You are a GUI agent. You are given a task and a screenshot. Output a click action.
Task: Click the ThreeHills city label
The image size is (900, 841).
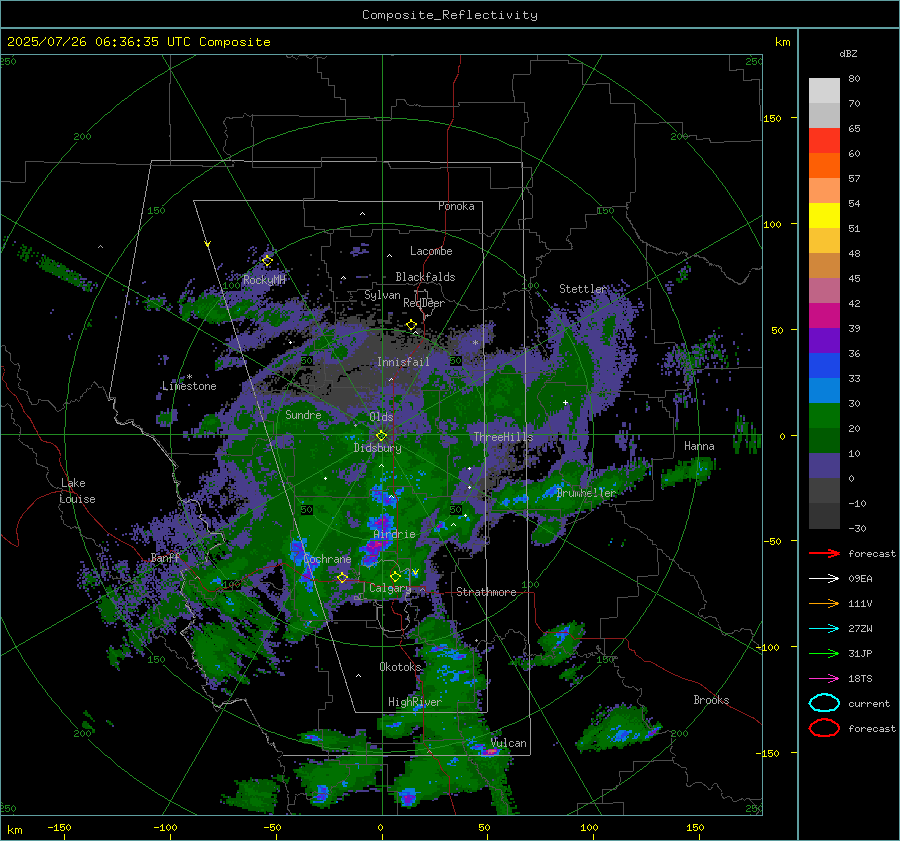pos(503,437)
